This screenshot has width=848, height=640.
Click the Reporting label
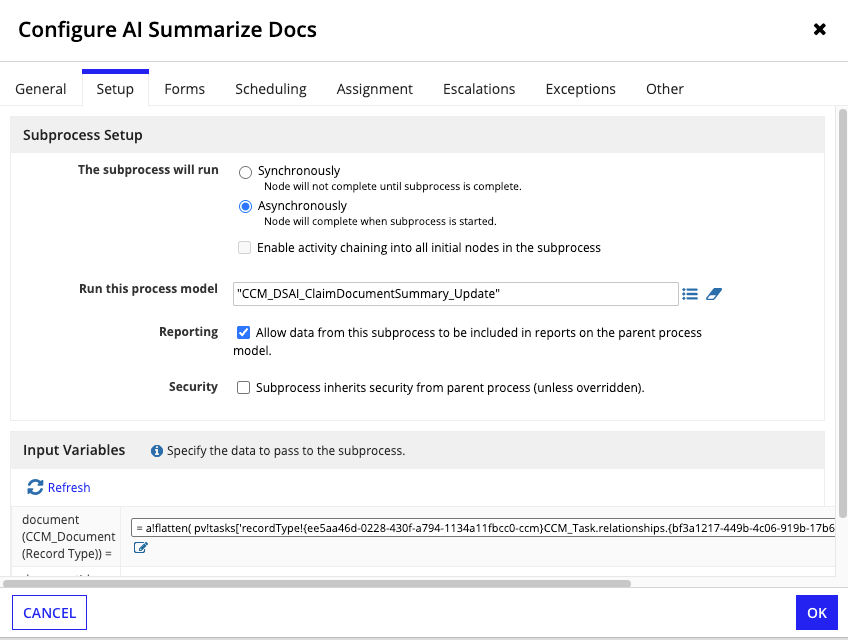coord(188,332)
